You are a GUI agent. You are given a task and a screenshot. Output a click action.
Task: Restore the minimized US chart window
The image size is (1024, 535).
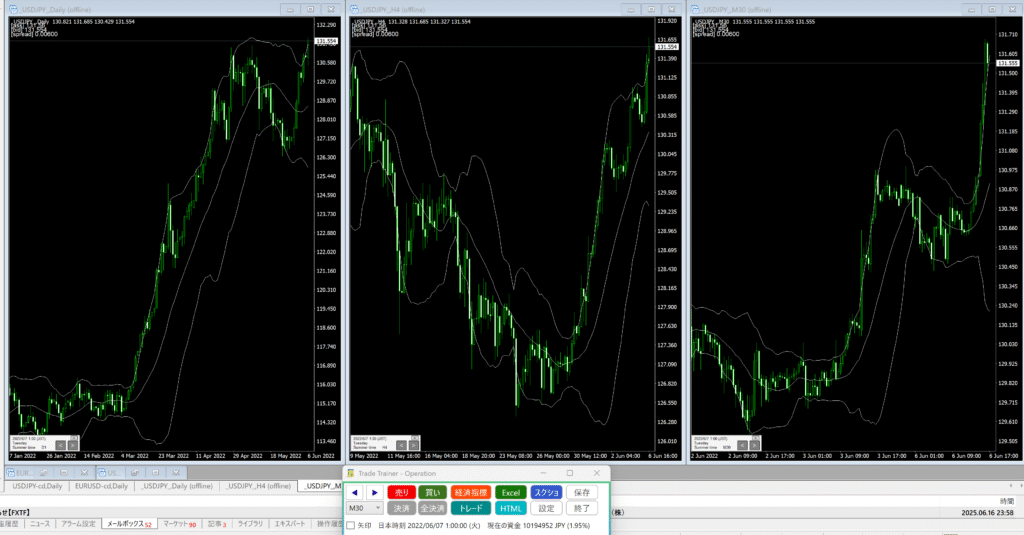point(135,472)
